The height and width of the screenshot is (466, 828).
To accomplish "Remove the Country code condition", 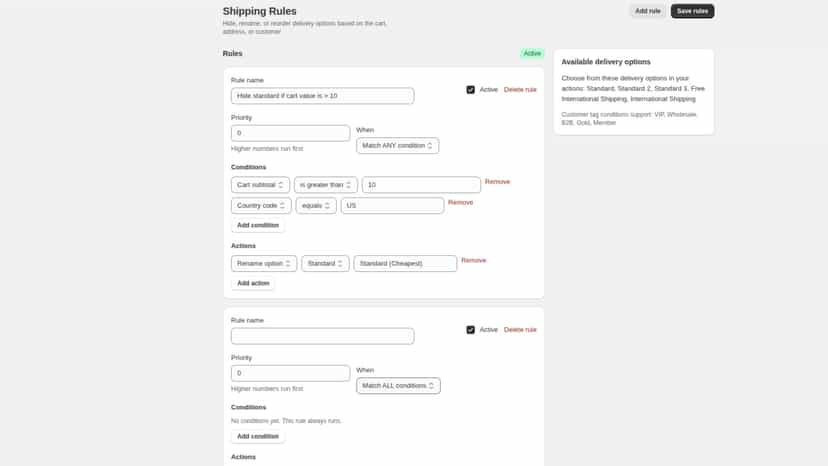I will (460, 202).
